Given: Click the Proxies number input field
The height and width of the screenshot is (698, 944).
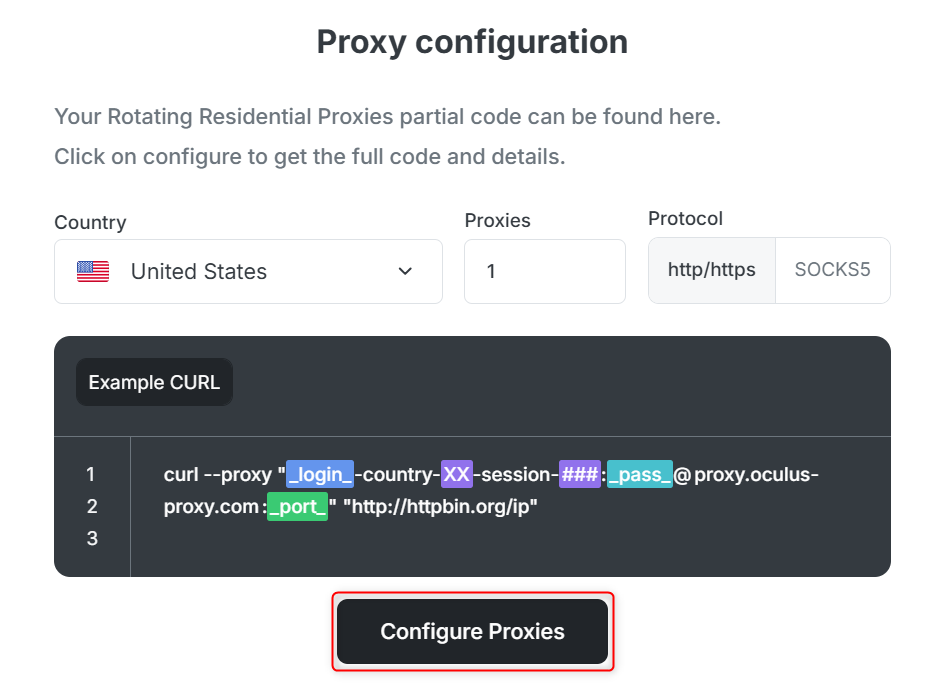Looking at the screenshot, I should 544,271.
